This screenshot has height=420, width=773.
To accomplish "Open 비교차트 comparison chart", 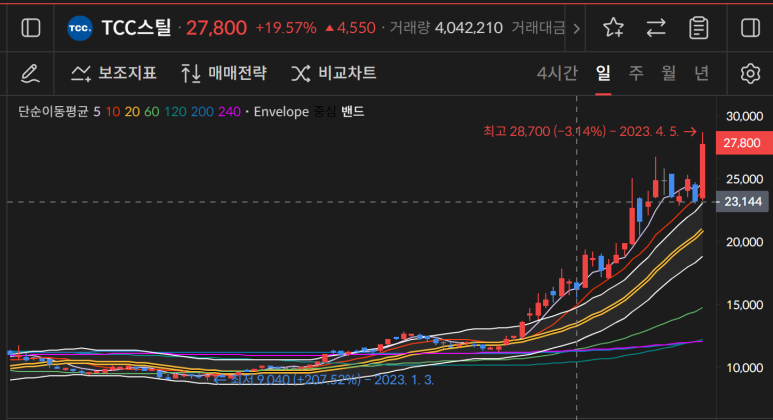I will [x=334, y=73].
